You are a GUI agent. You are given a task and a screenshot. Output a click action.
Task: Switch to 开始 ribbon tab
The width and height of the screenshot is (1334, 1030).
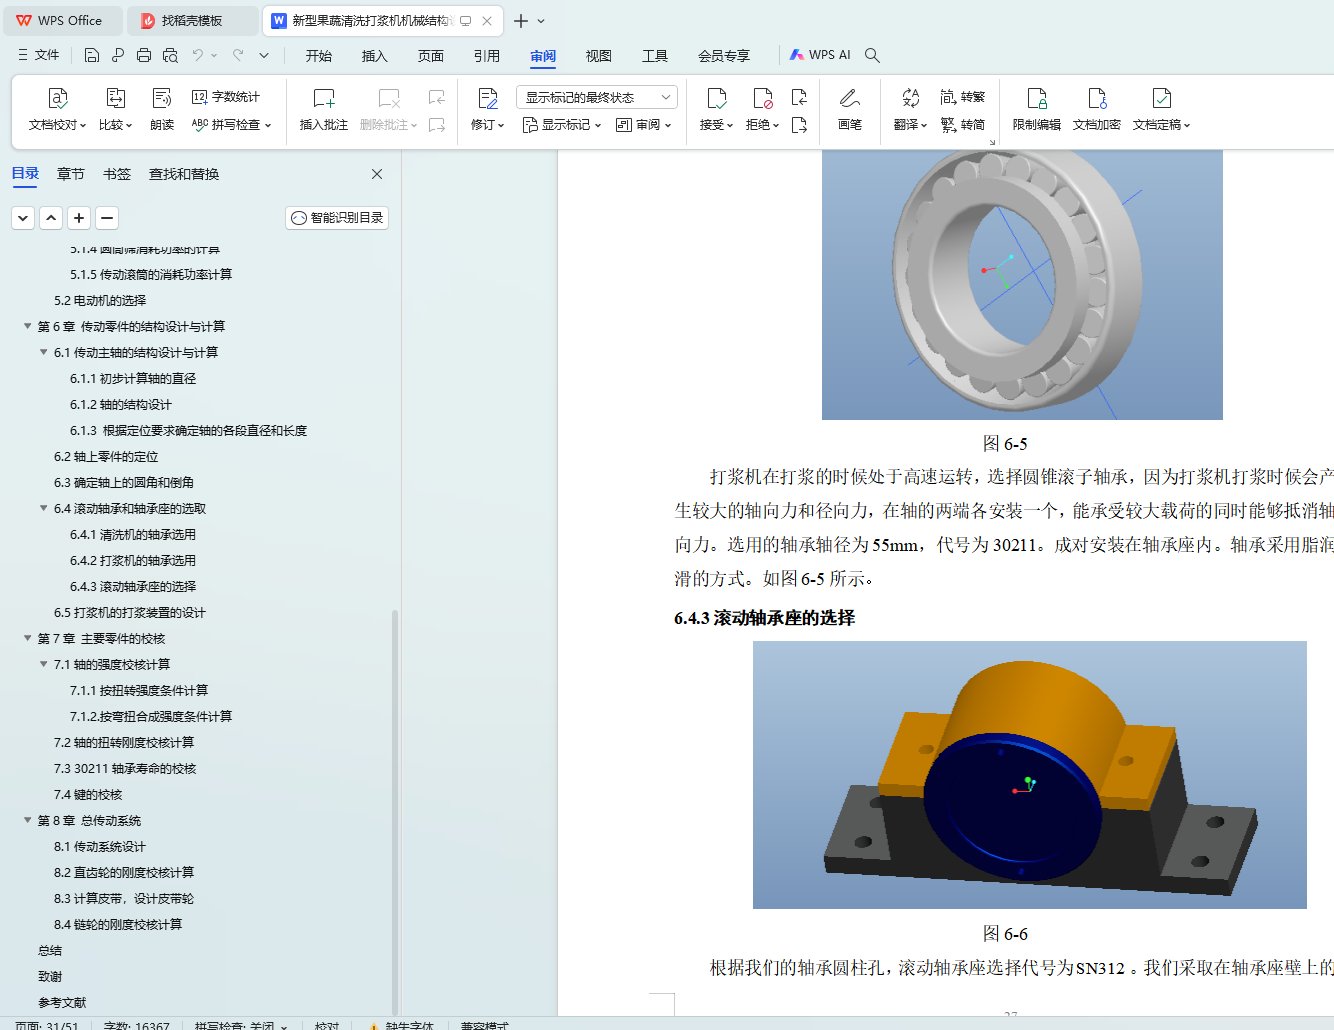(x=319, y=56)
